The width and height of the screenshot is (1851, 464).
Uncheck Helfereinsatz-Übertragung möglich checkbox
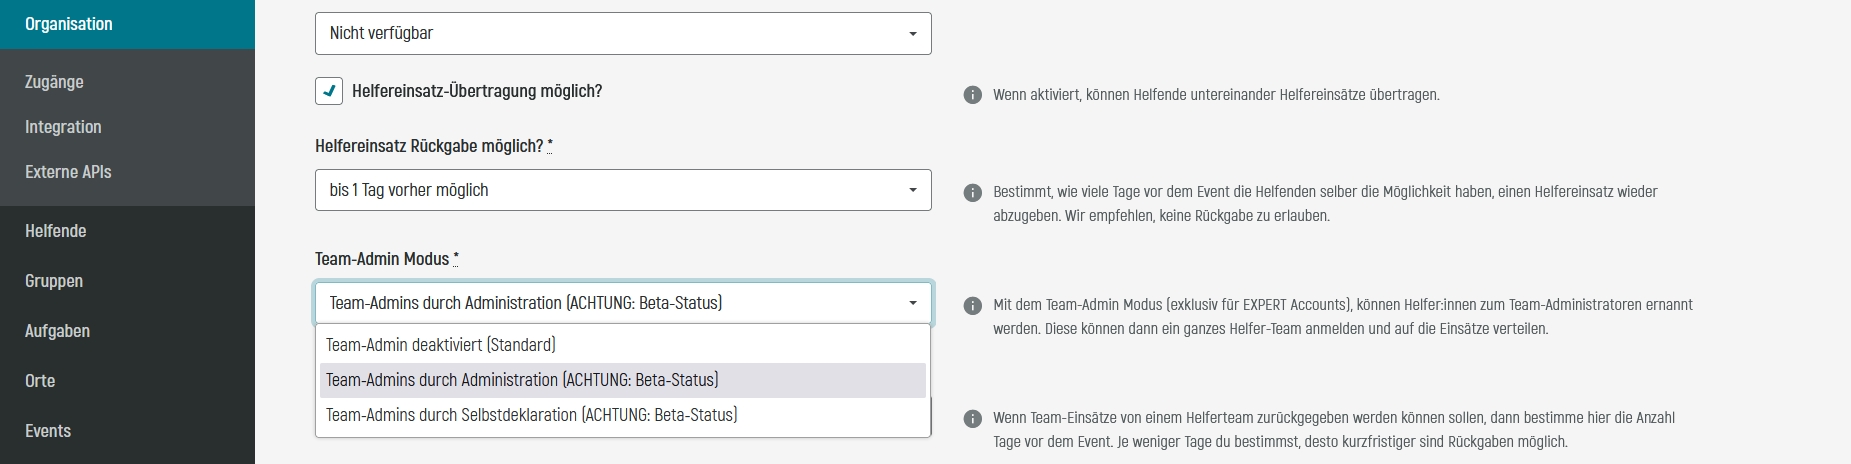(x=329, y=91)
